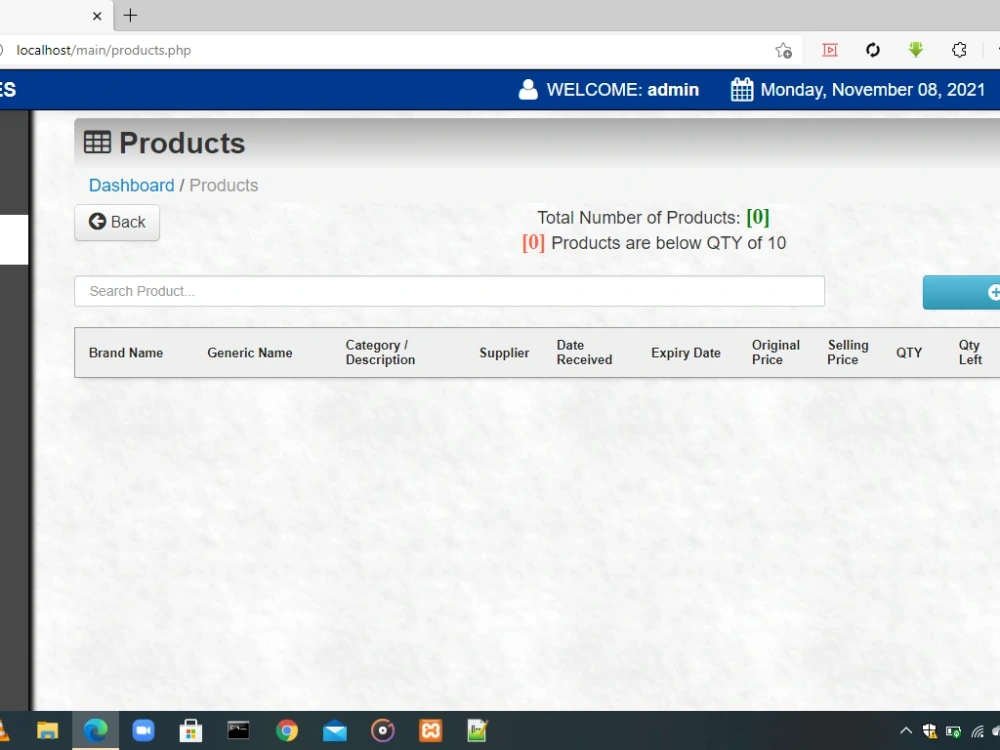
Task: Click the refresh page icon
Action: pos(872,49)
